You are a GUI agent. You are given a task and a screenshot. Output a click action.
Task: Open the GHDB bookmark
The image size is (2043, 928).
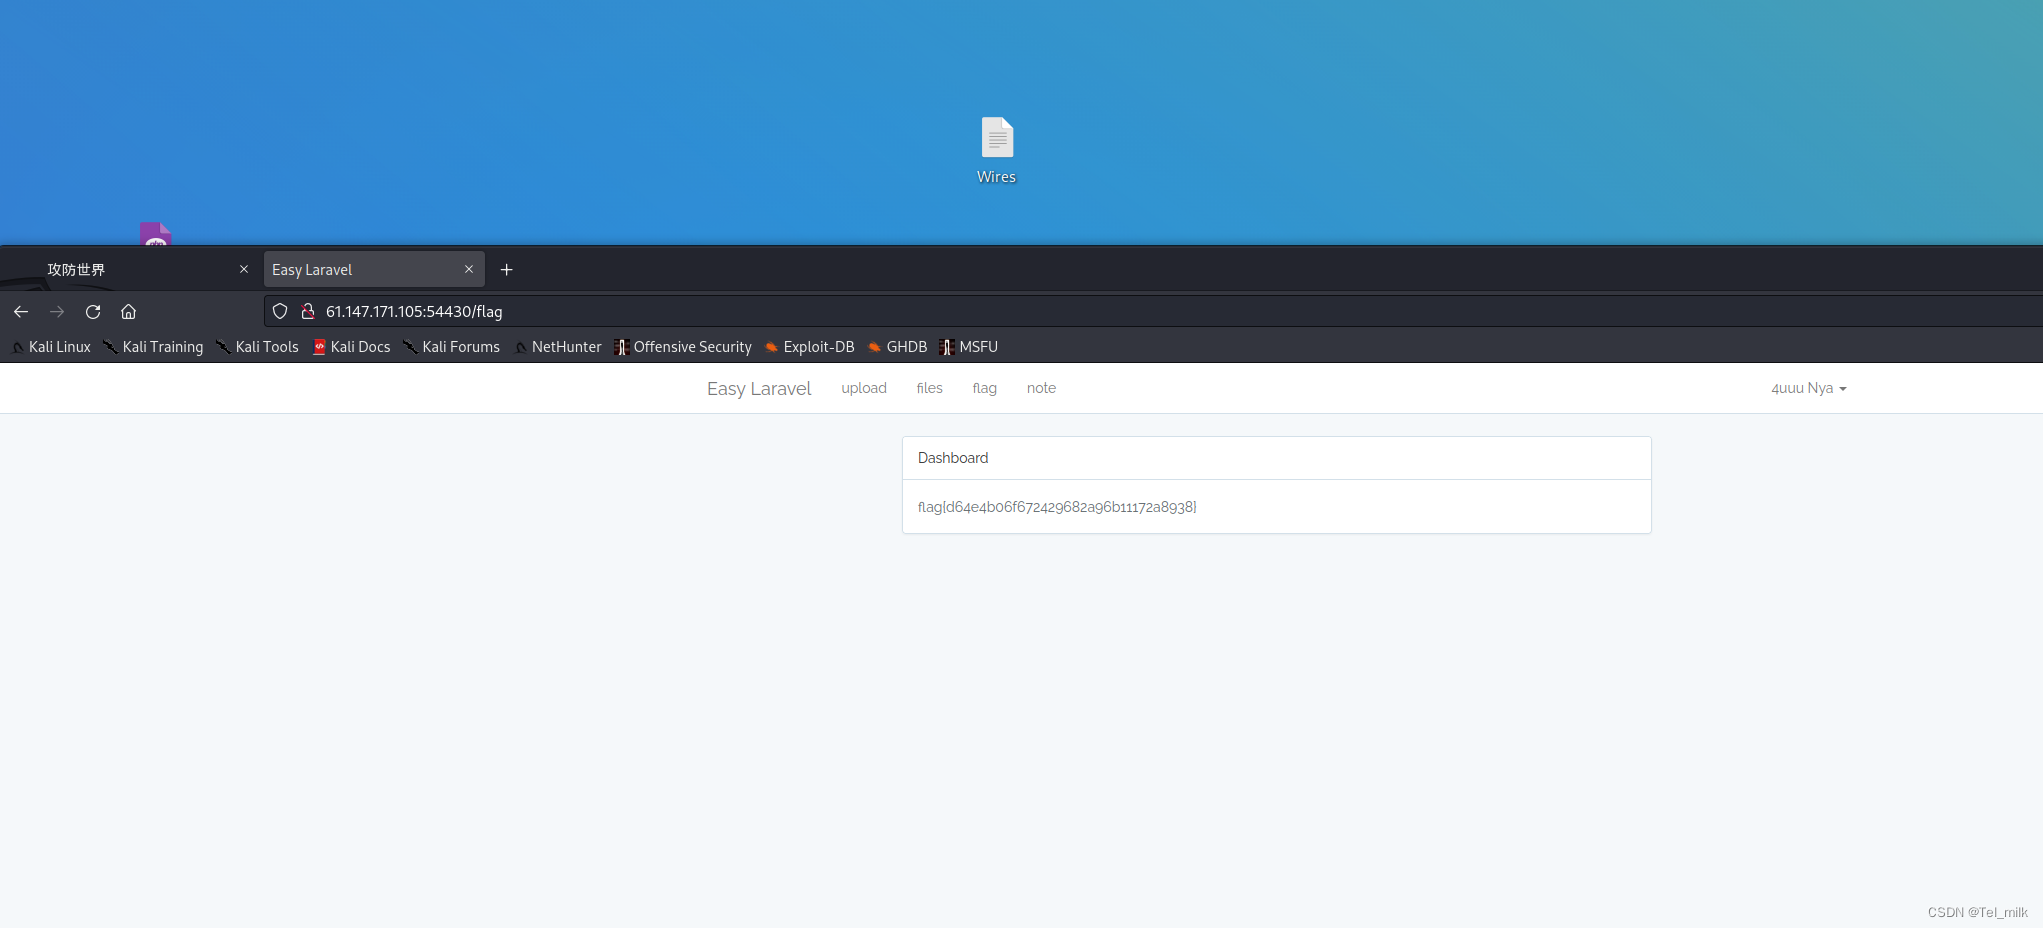coord(898,347)
